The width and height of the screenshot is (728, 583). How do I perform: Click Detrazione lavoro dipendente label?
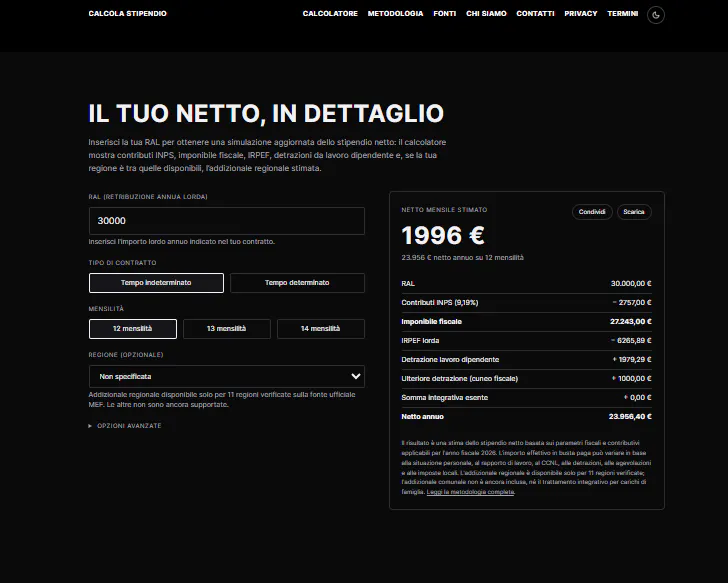[450, 360]
